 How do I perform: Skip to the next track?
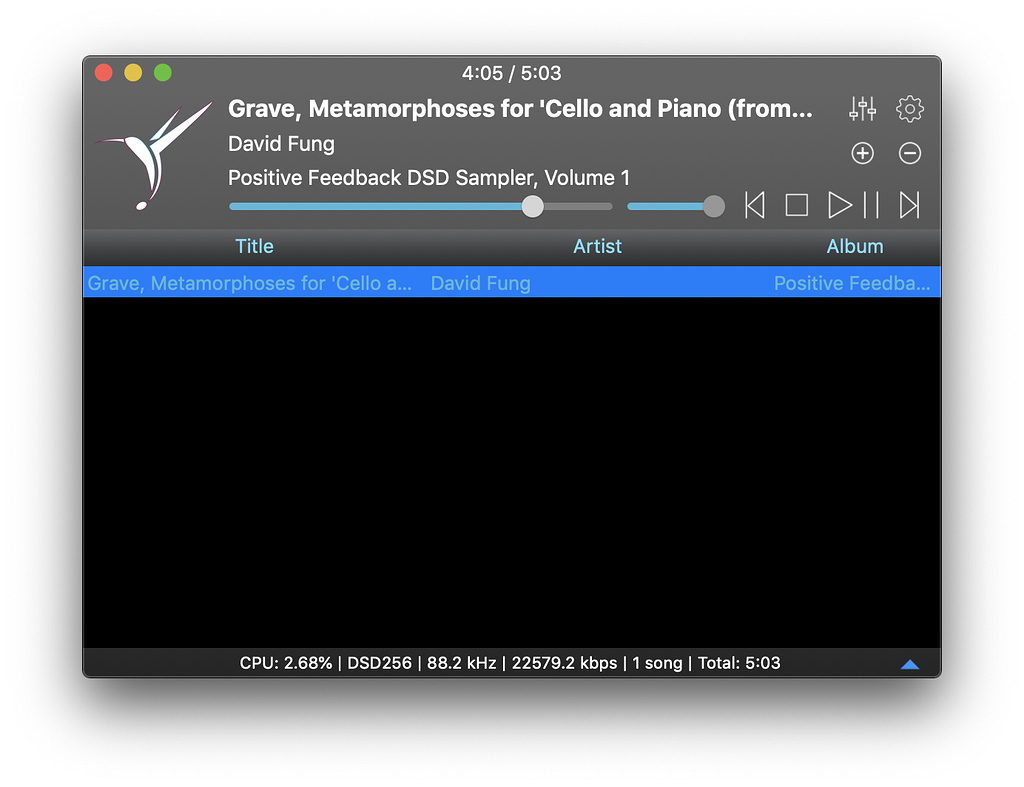tap(909, 205)
